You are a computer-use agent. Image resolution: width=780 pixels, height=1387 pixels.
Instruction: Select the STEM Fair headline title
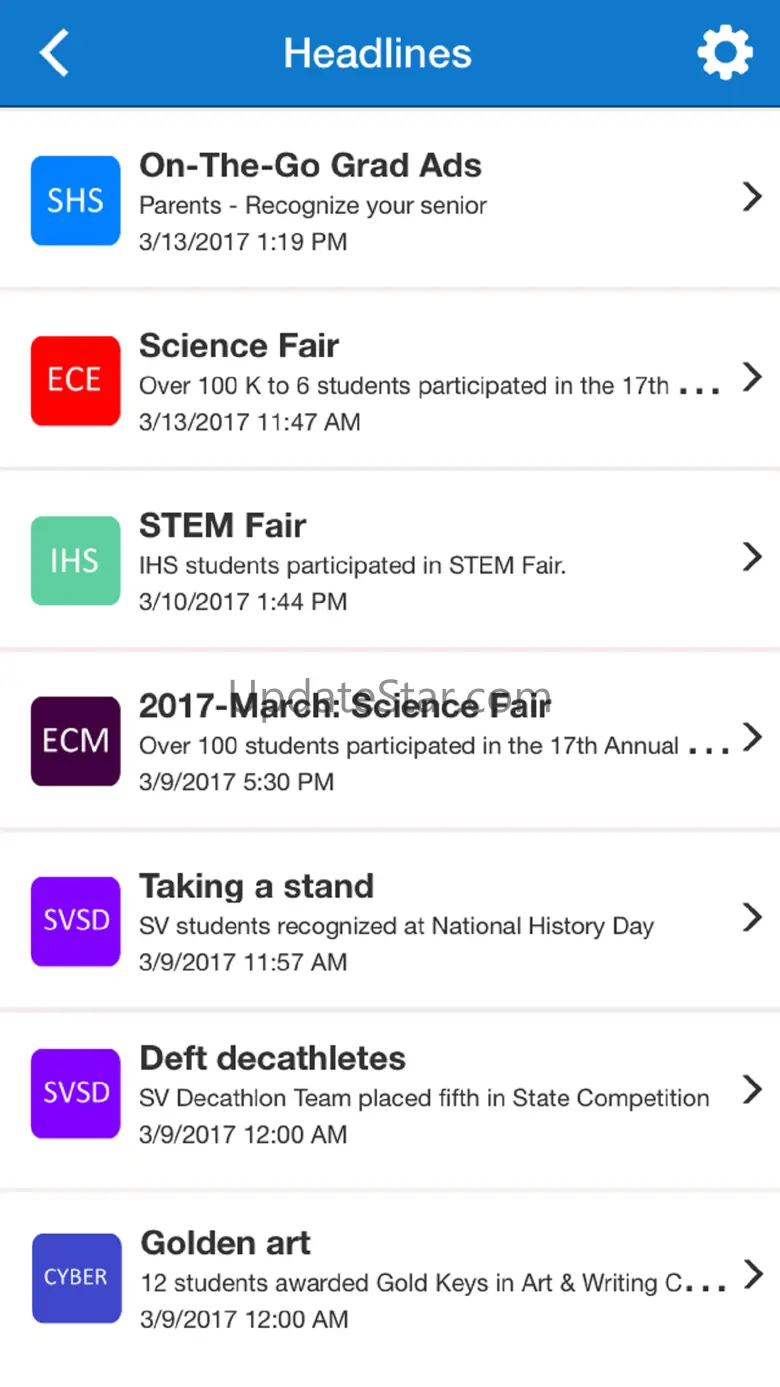(222, 526)
